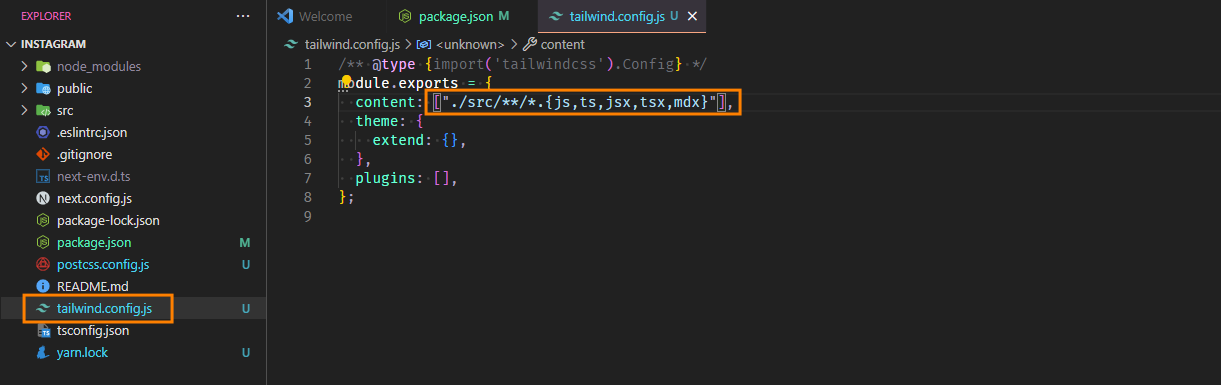
Task: Click the EXPLORER panel title
Action: tap(46, 16)
